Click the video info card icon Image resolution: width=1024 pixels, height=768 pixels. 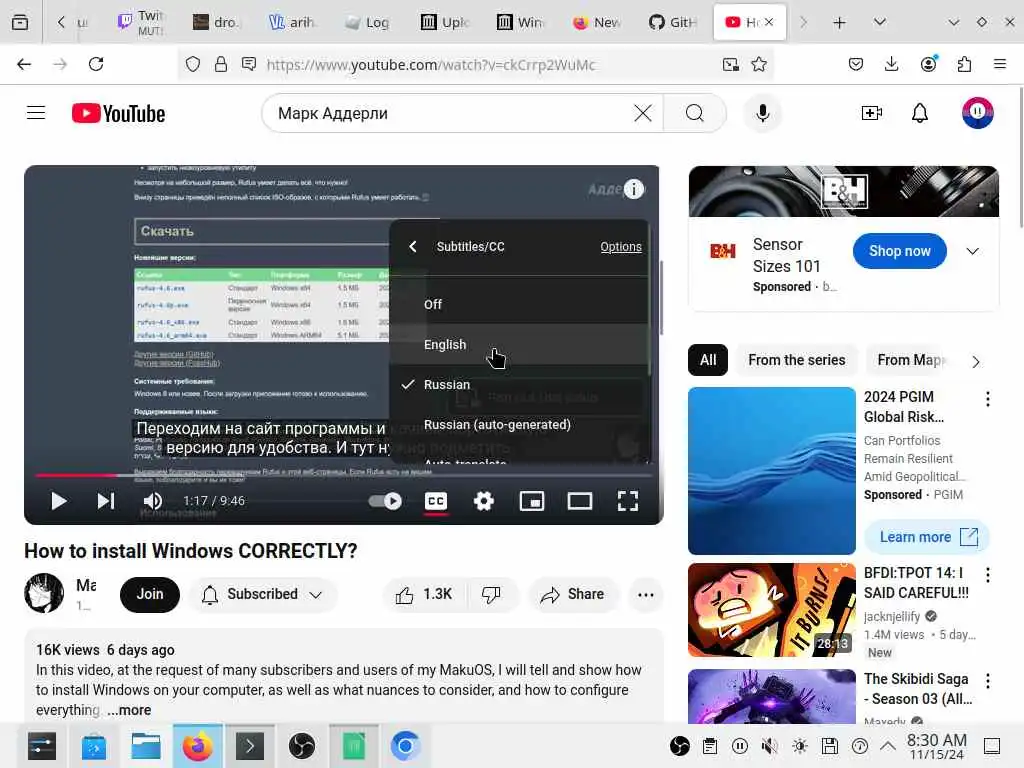click(x=633, y=189)
